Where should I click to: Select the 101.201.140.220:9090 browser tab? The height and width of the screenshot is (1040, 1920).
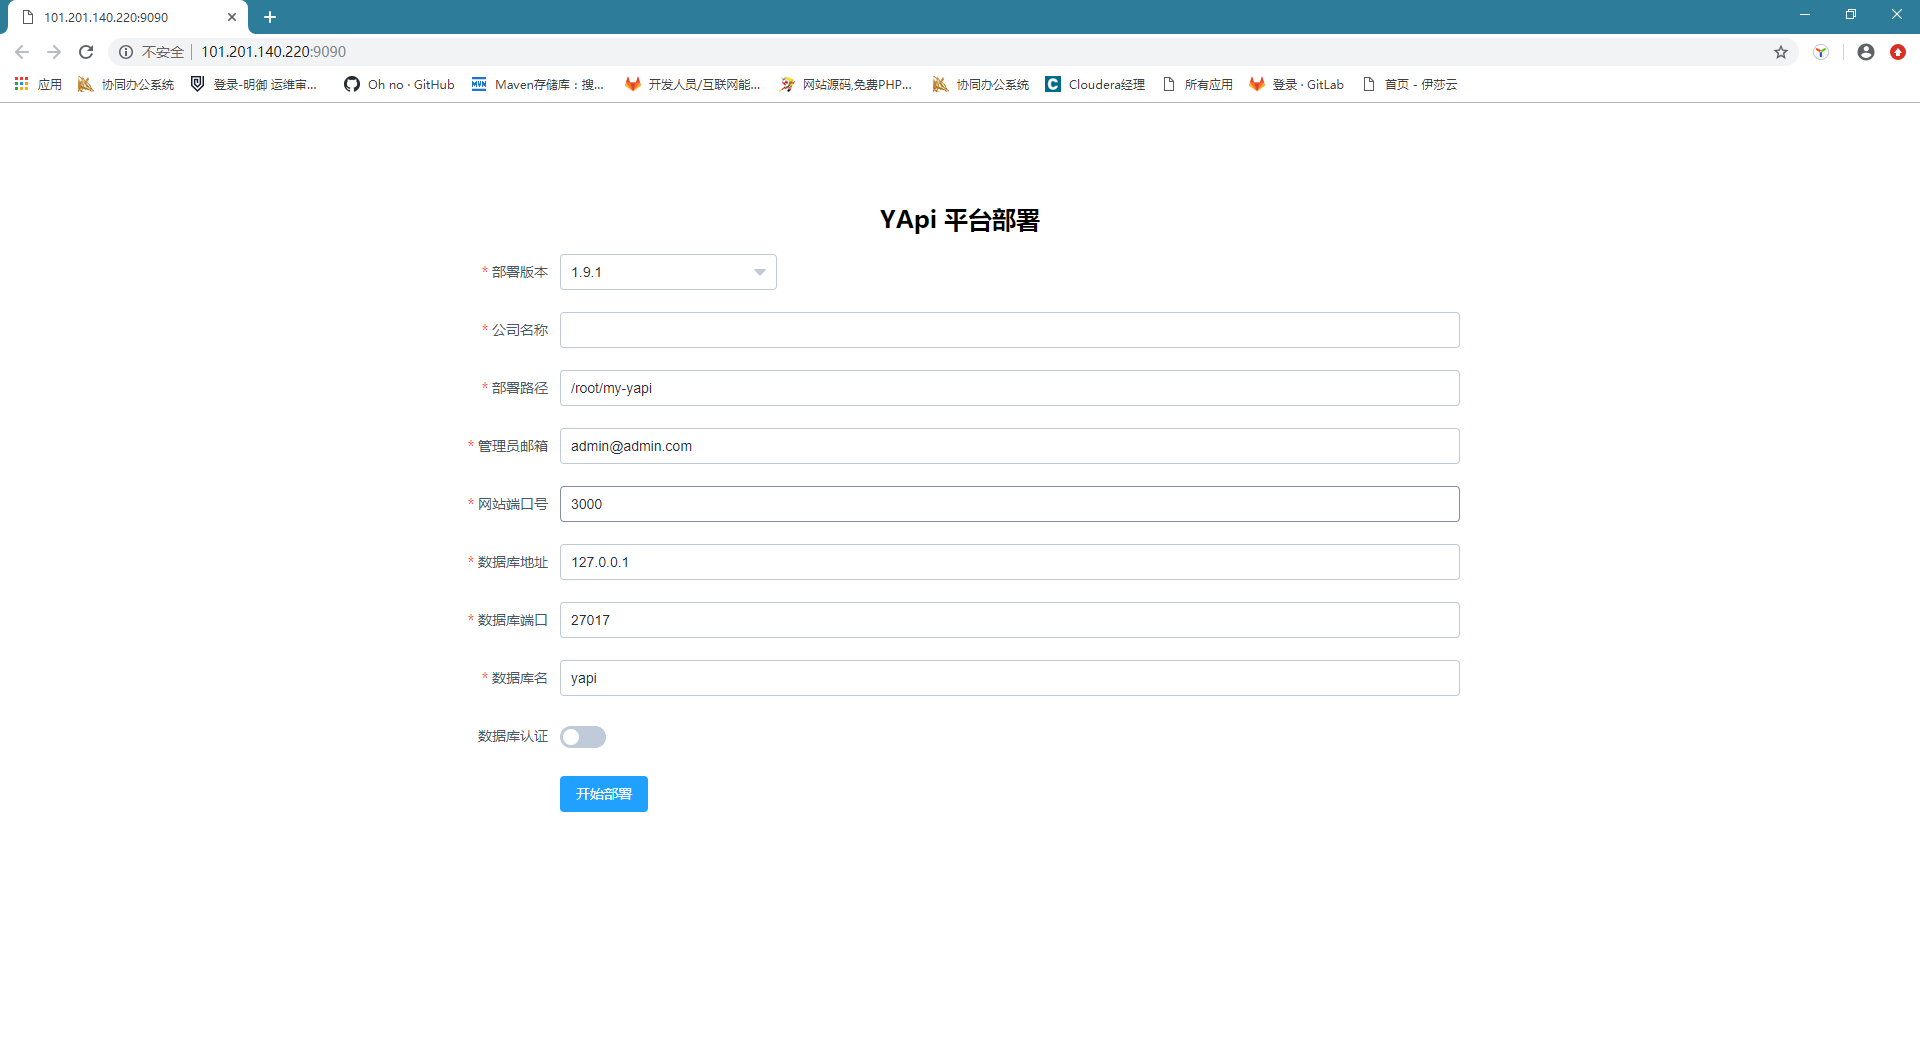click(128, 17)
